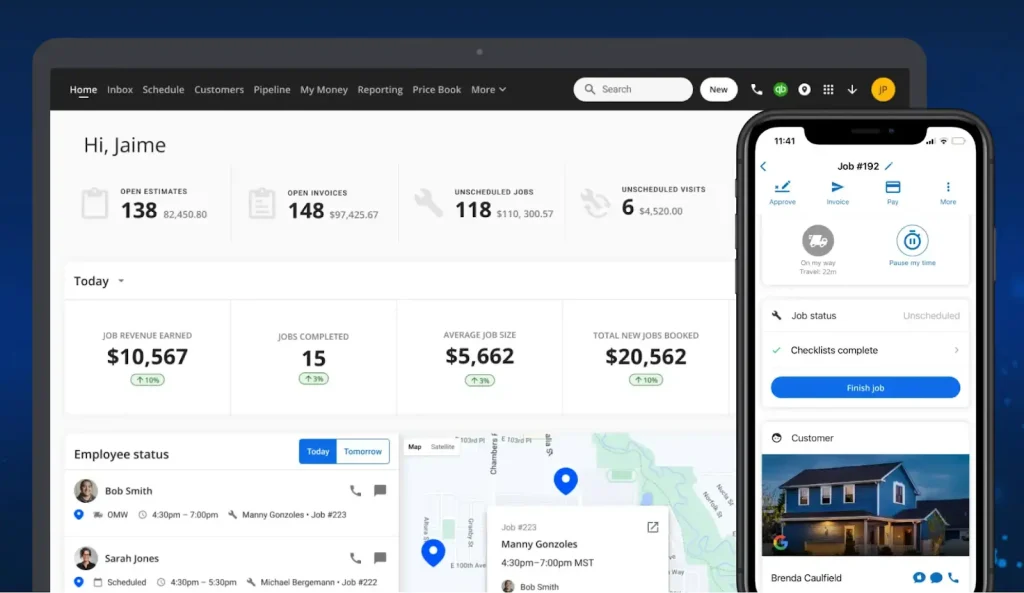Screen dimensions: 1024x593
Task: Open the Customers tab
Action: pos(219,89)
